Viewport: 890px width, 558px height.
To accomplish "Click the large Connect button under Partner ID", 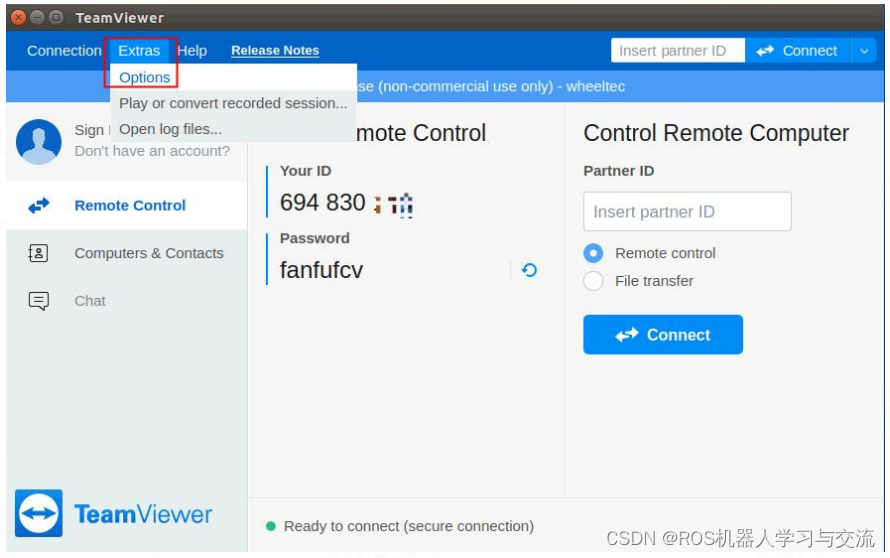I will click(x=663, y=335).
